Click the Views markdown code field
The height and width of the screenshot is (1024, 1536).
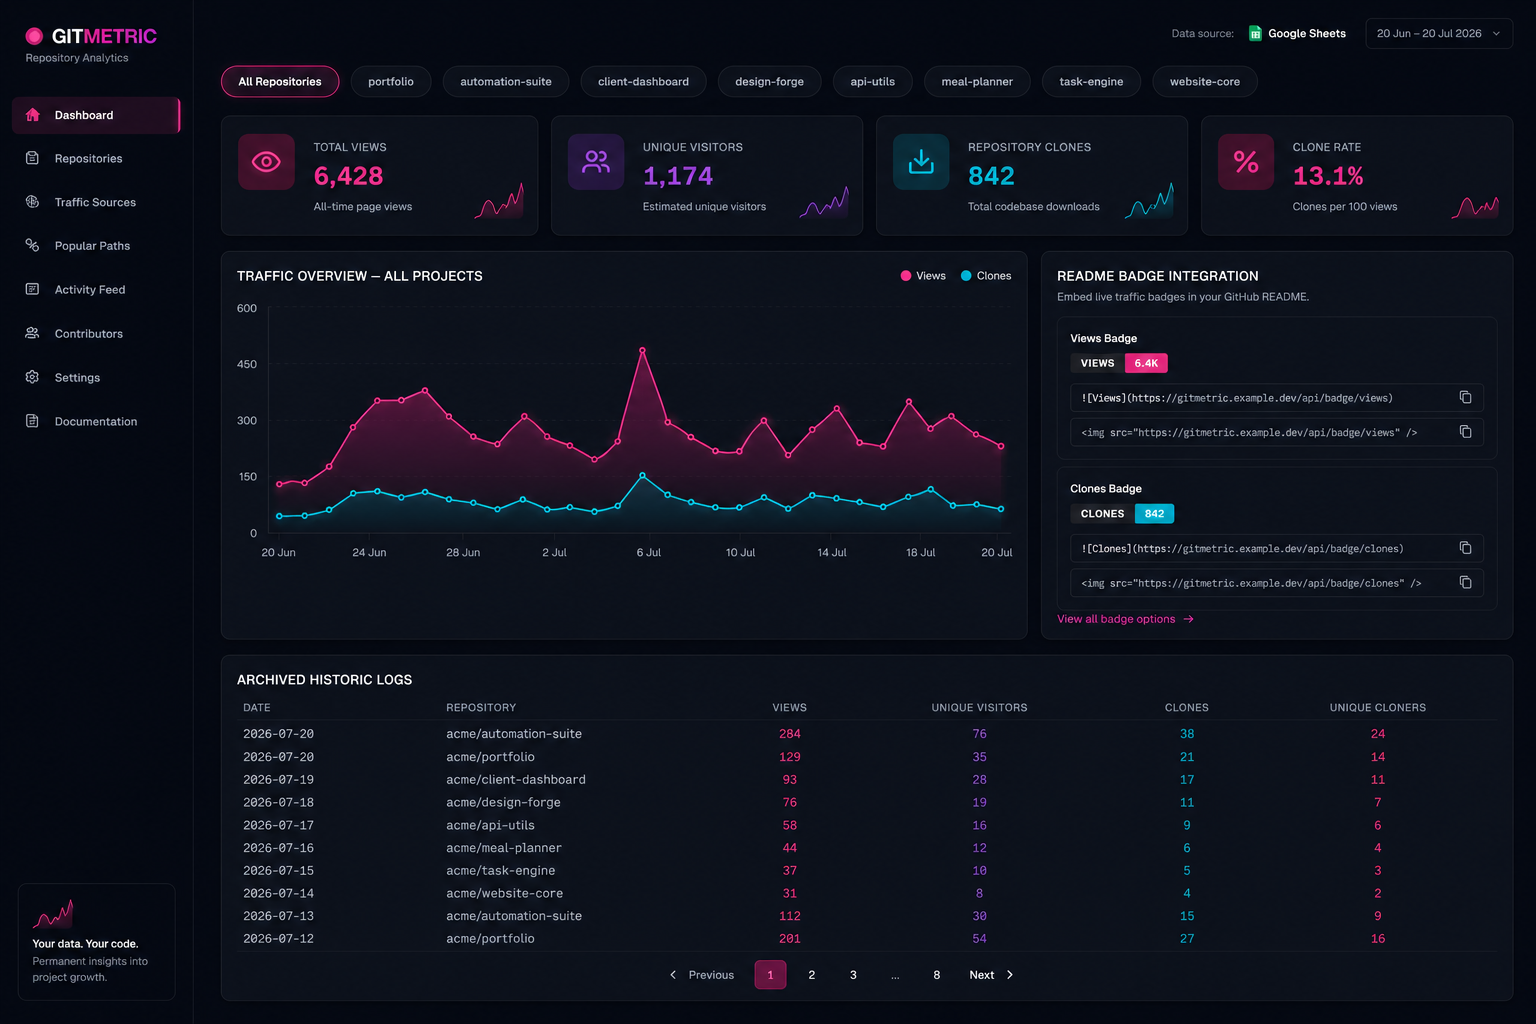point(1277,398)
